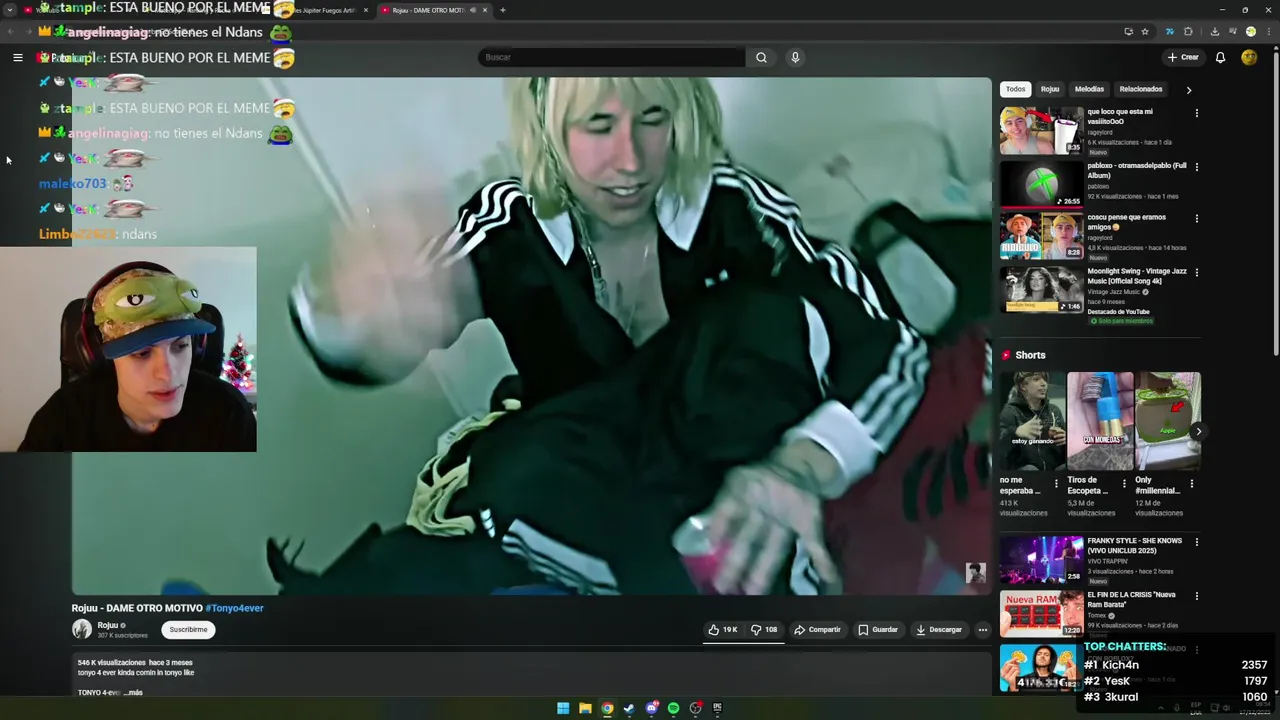
Task: Select the 'Todos' filter chip
Action: tap(1015, 89)
